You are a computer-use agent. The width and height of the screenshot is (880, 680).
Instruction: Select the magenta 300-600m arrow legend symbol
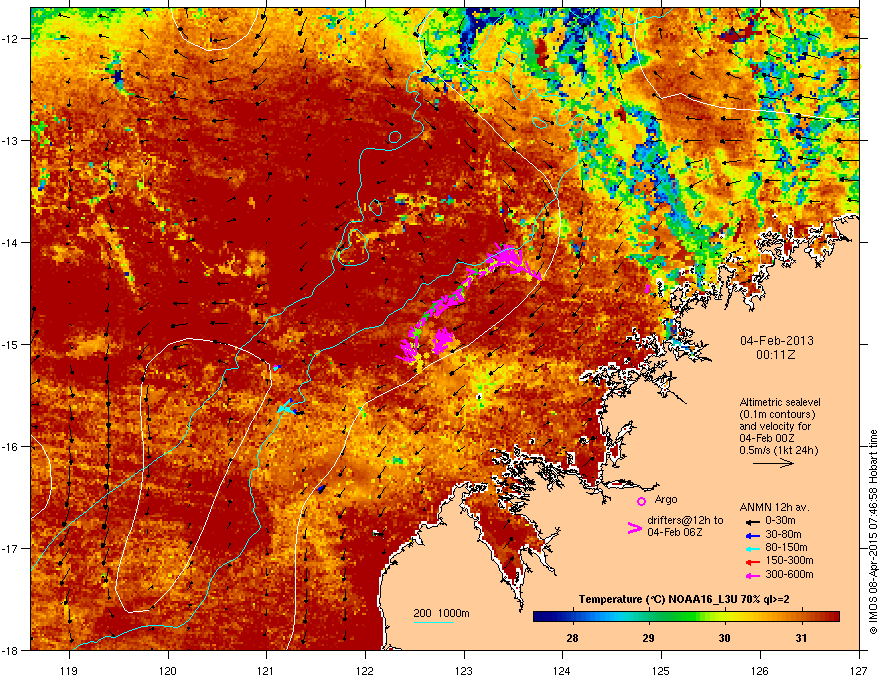752,575
